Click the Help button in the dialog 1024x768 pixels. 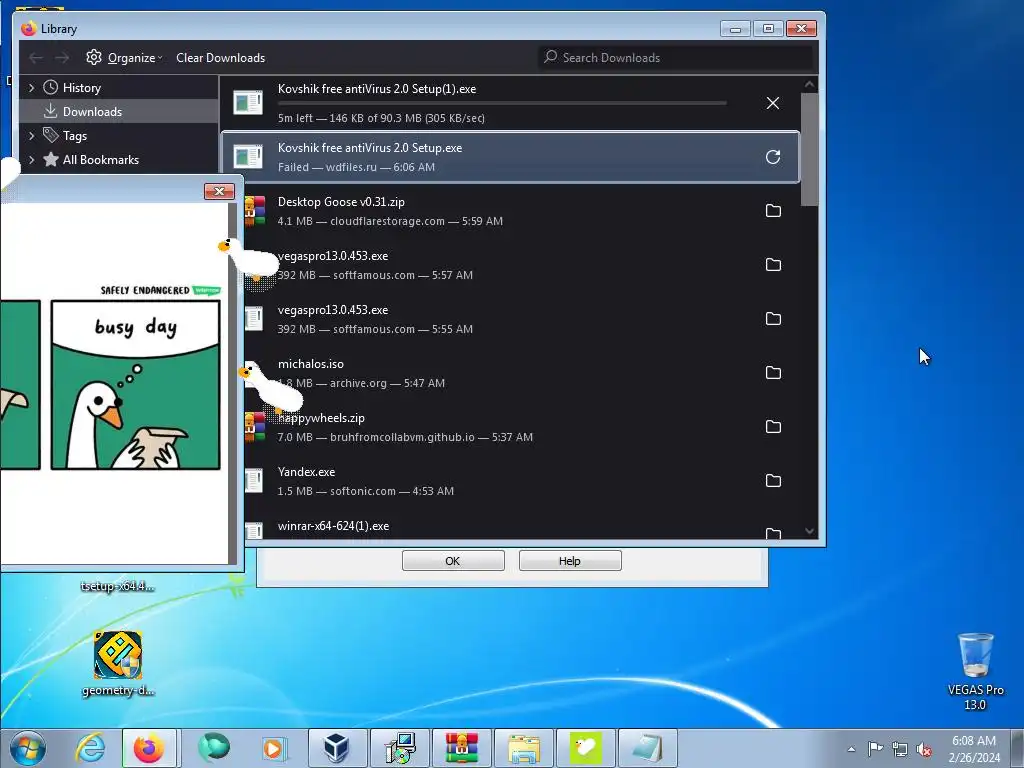pos(570,560)
